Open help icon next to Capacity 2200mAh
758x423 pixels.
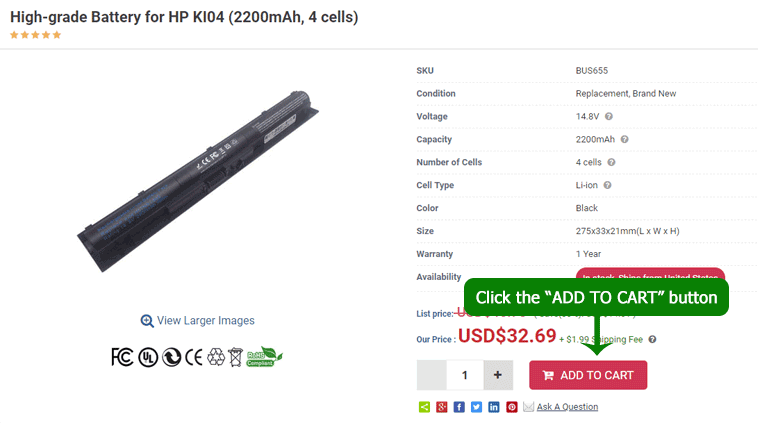625,139
